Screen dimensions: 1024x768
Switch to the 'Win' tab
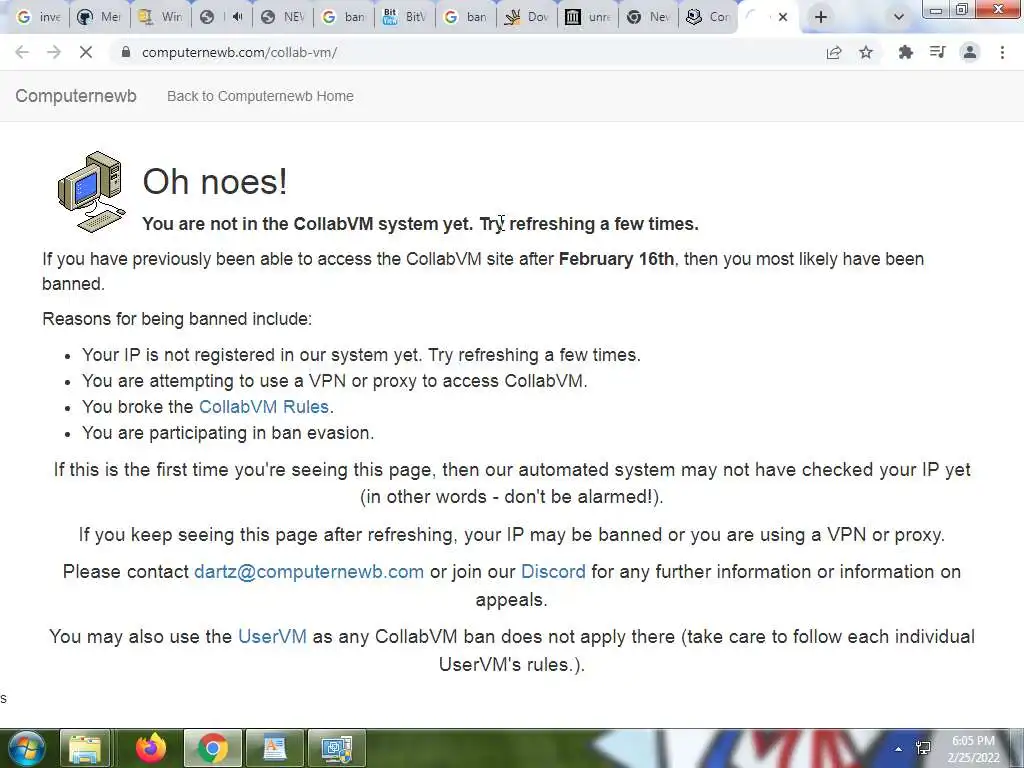coord(160,17)
